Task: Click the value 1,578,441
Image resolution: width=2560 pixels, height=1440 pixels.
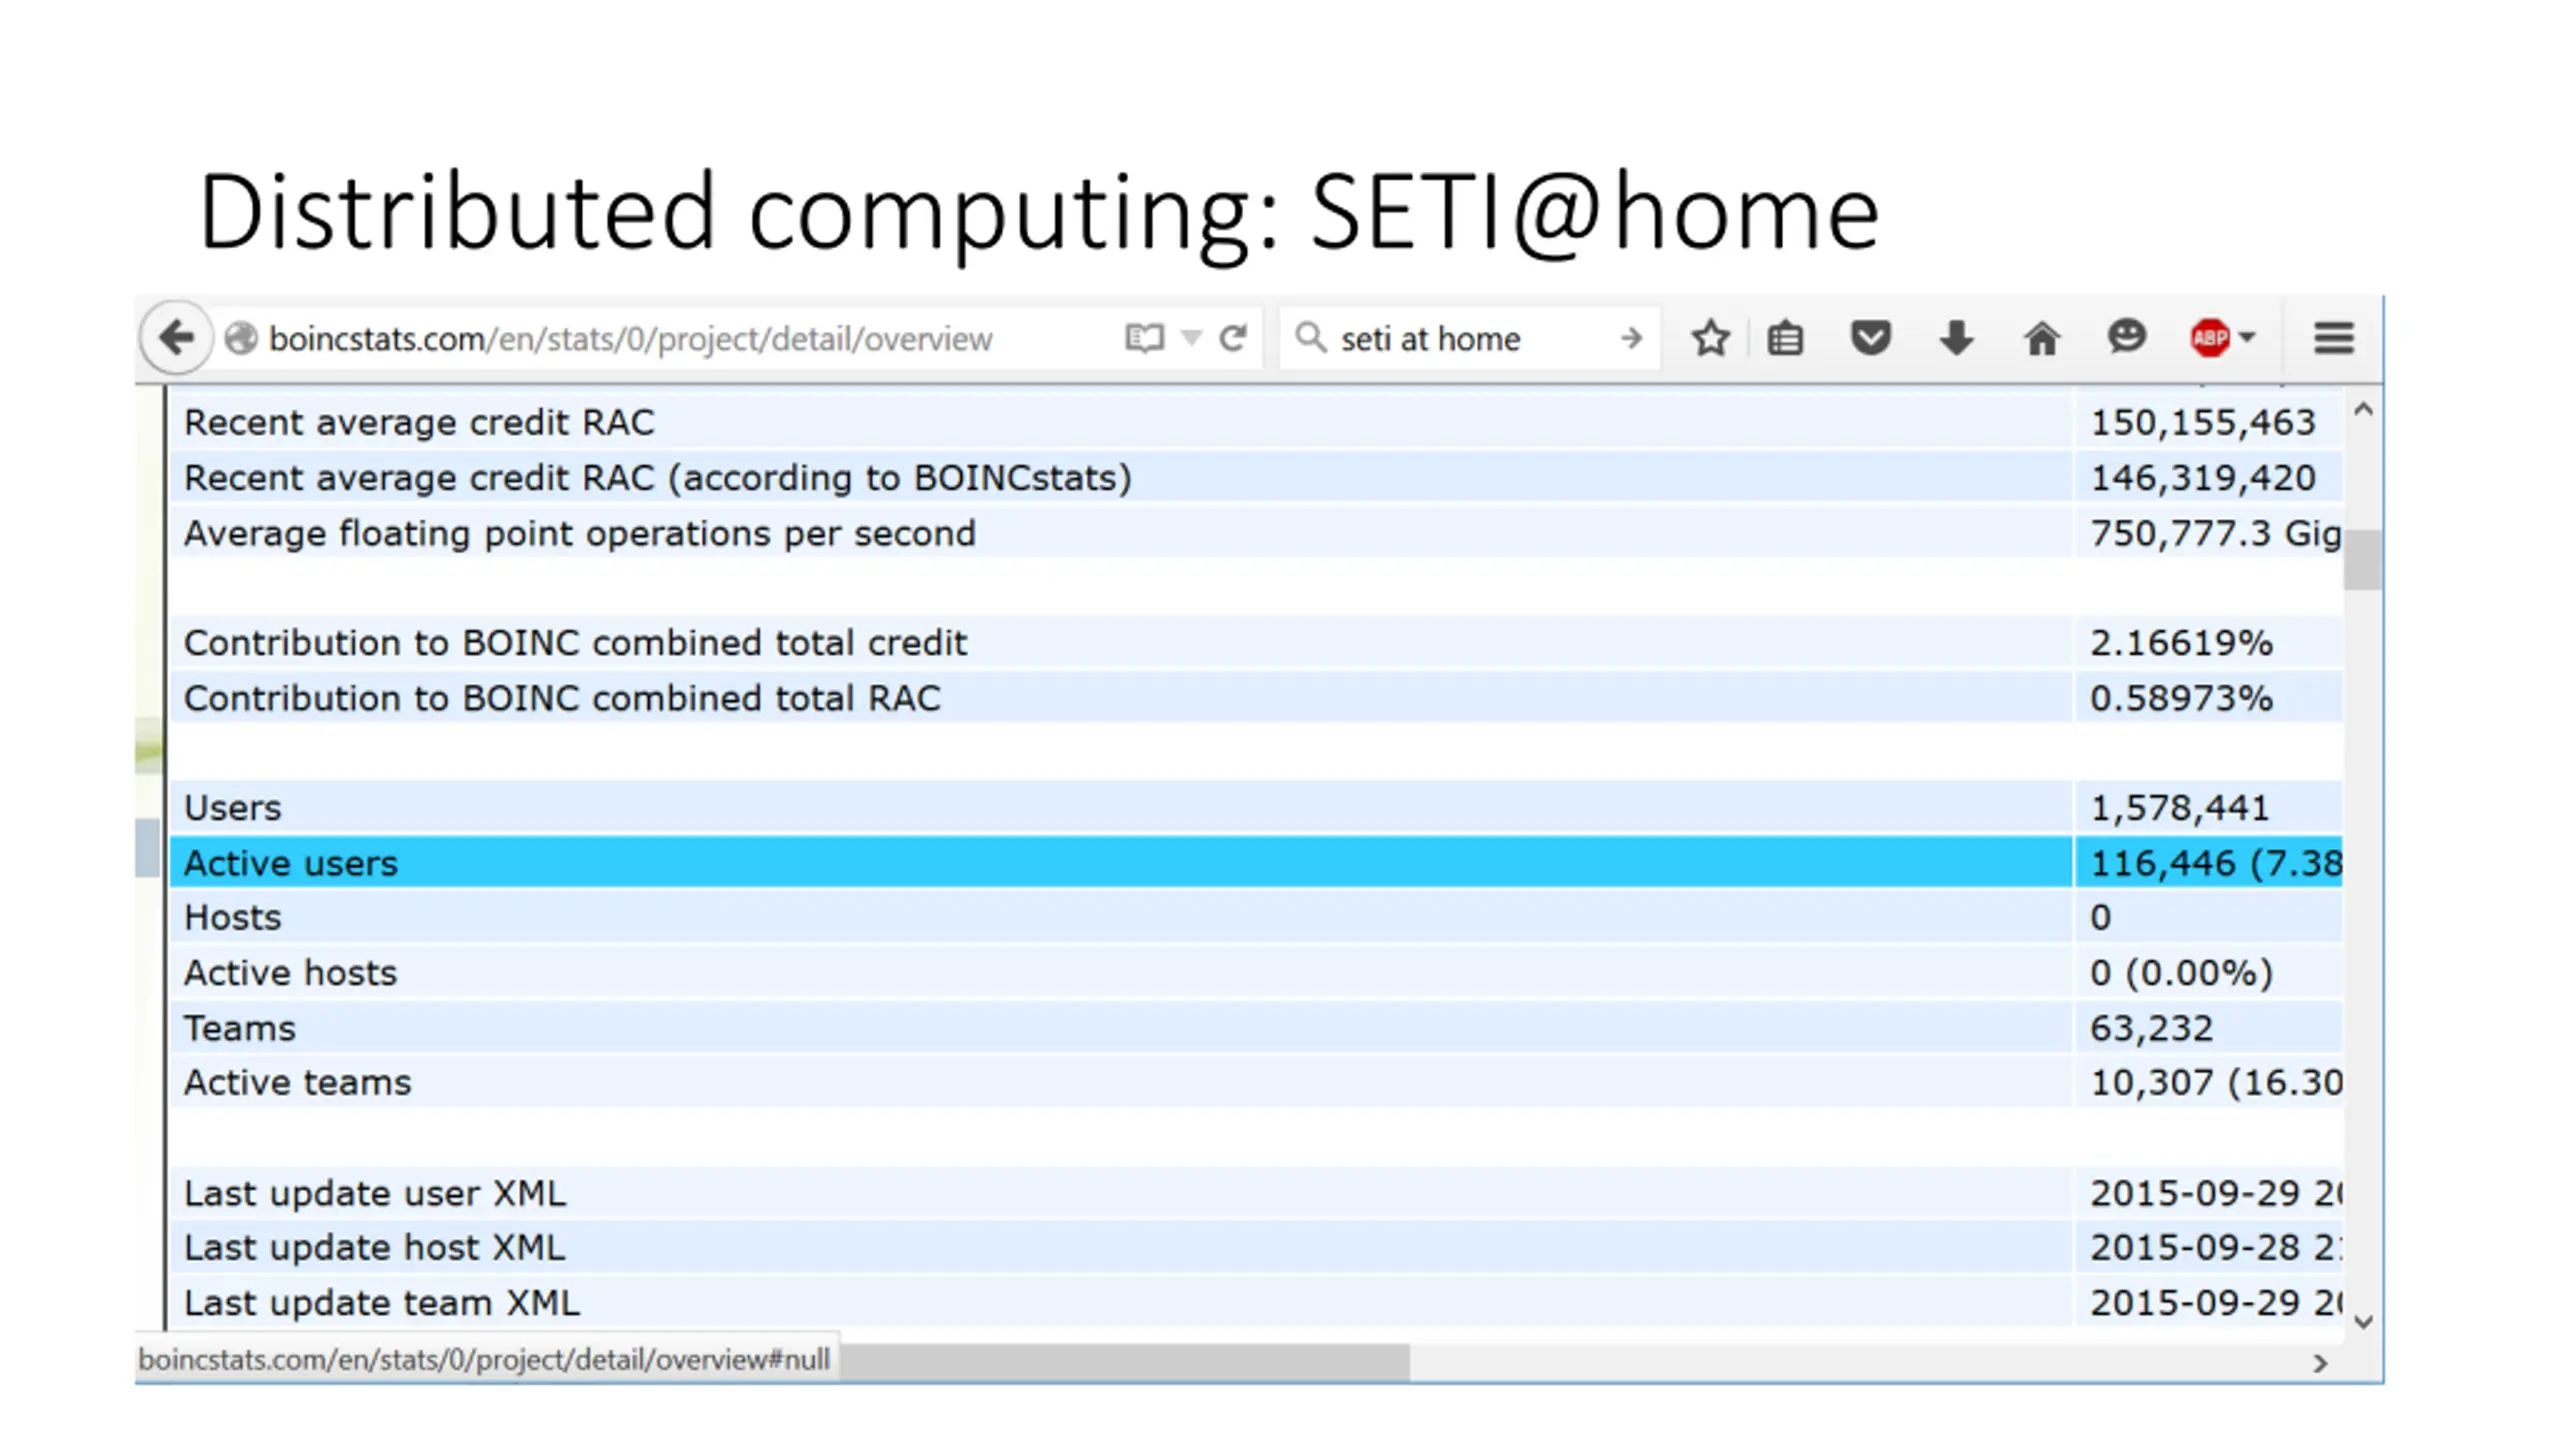Action: [2179, 808]
